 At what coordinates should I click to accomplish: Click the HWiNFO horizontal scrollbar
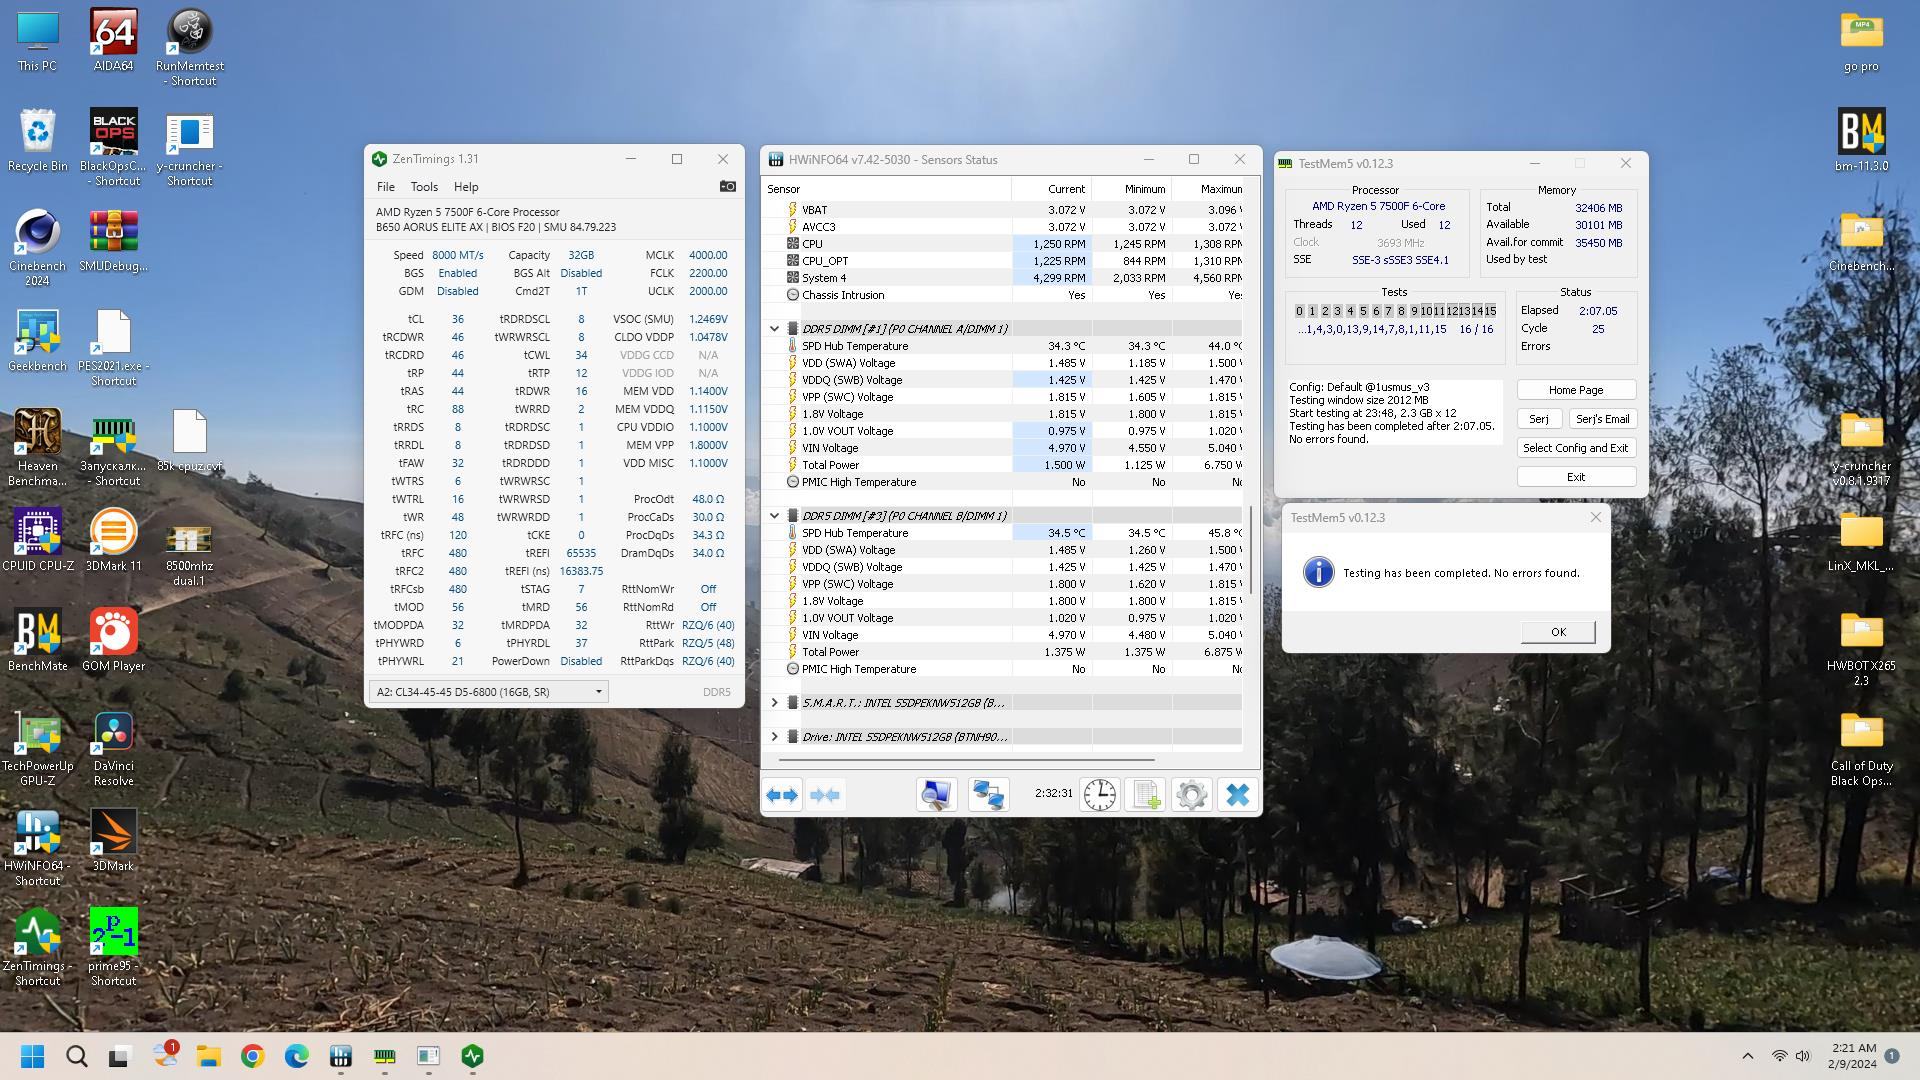coord(966,760)
